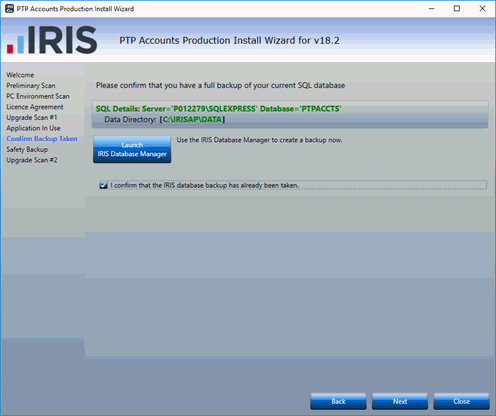Uncheck the backup already taken confirmation checkbox
The width and height of the screenshot is (496, 416).
click(103, 185)
